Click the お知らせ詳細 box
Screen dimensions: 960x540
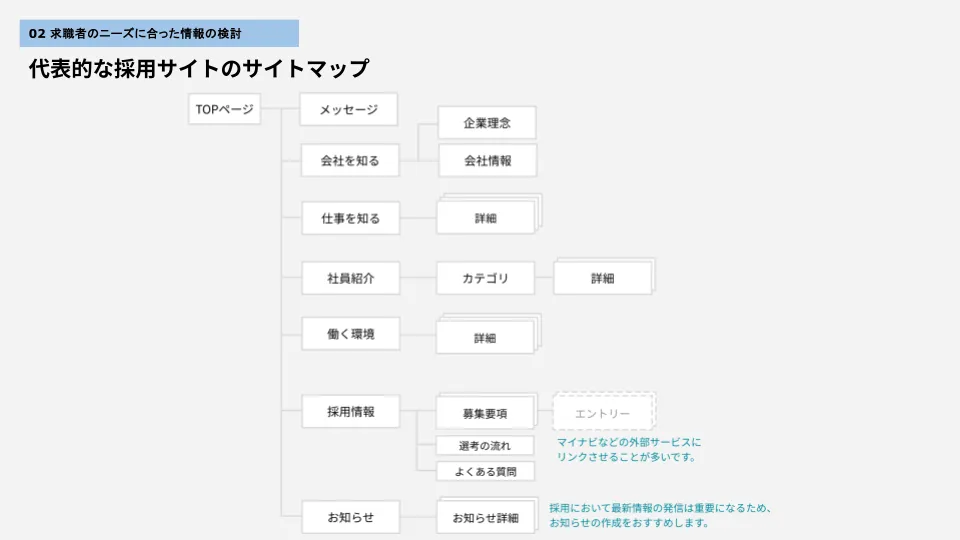coord(485,518)
